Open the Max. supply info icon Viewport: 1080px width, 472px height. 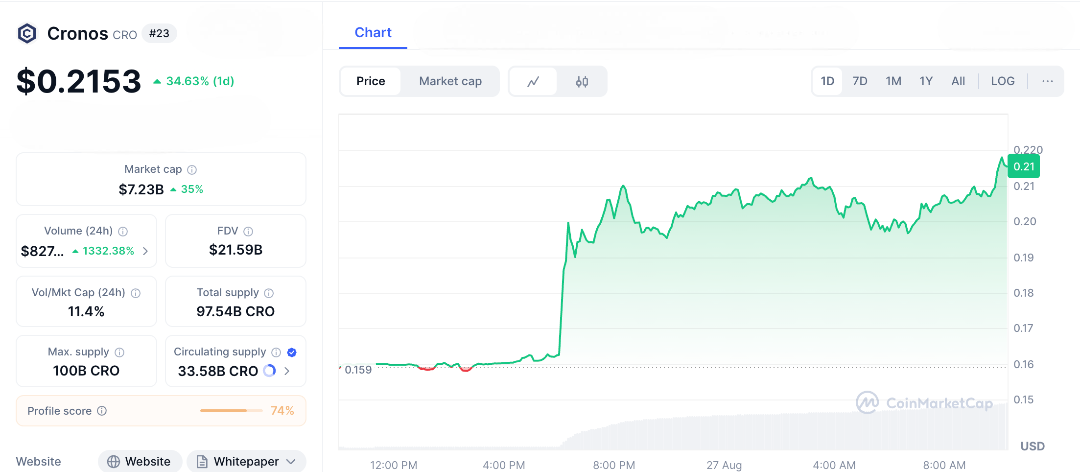[119, 352]
